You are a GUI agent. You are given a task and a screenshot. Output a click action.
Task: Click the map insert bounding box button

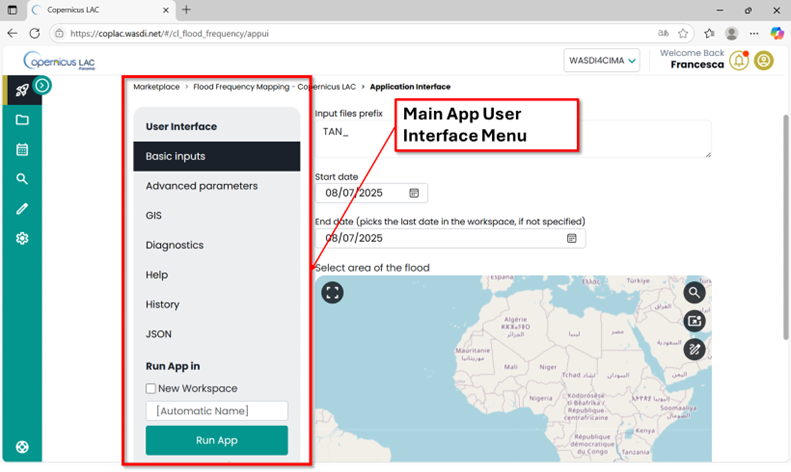click(x=695, y=321)
